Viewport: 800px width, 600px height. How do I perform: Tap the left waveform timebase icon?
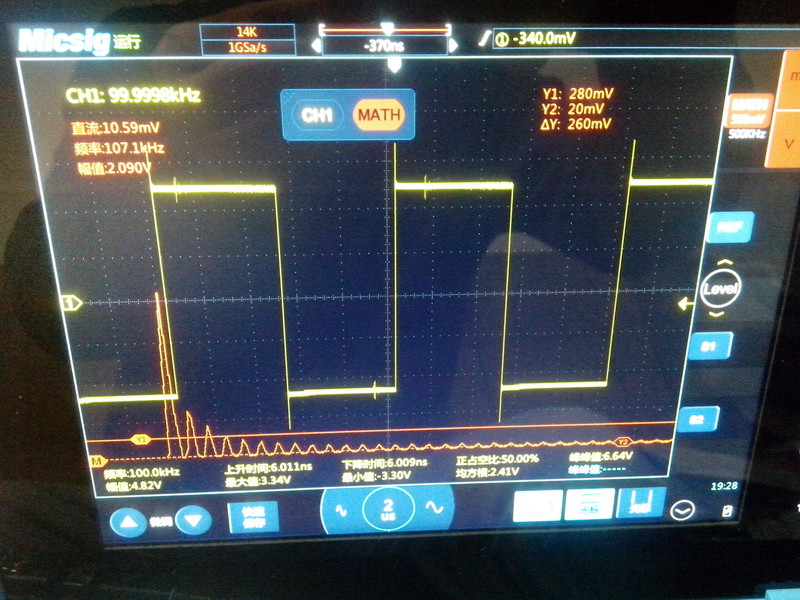tap(338, 508)
